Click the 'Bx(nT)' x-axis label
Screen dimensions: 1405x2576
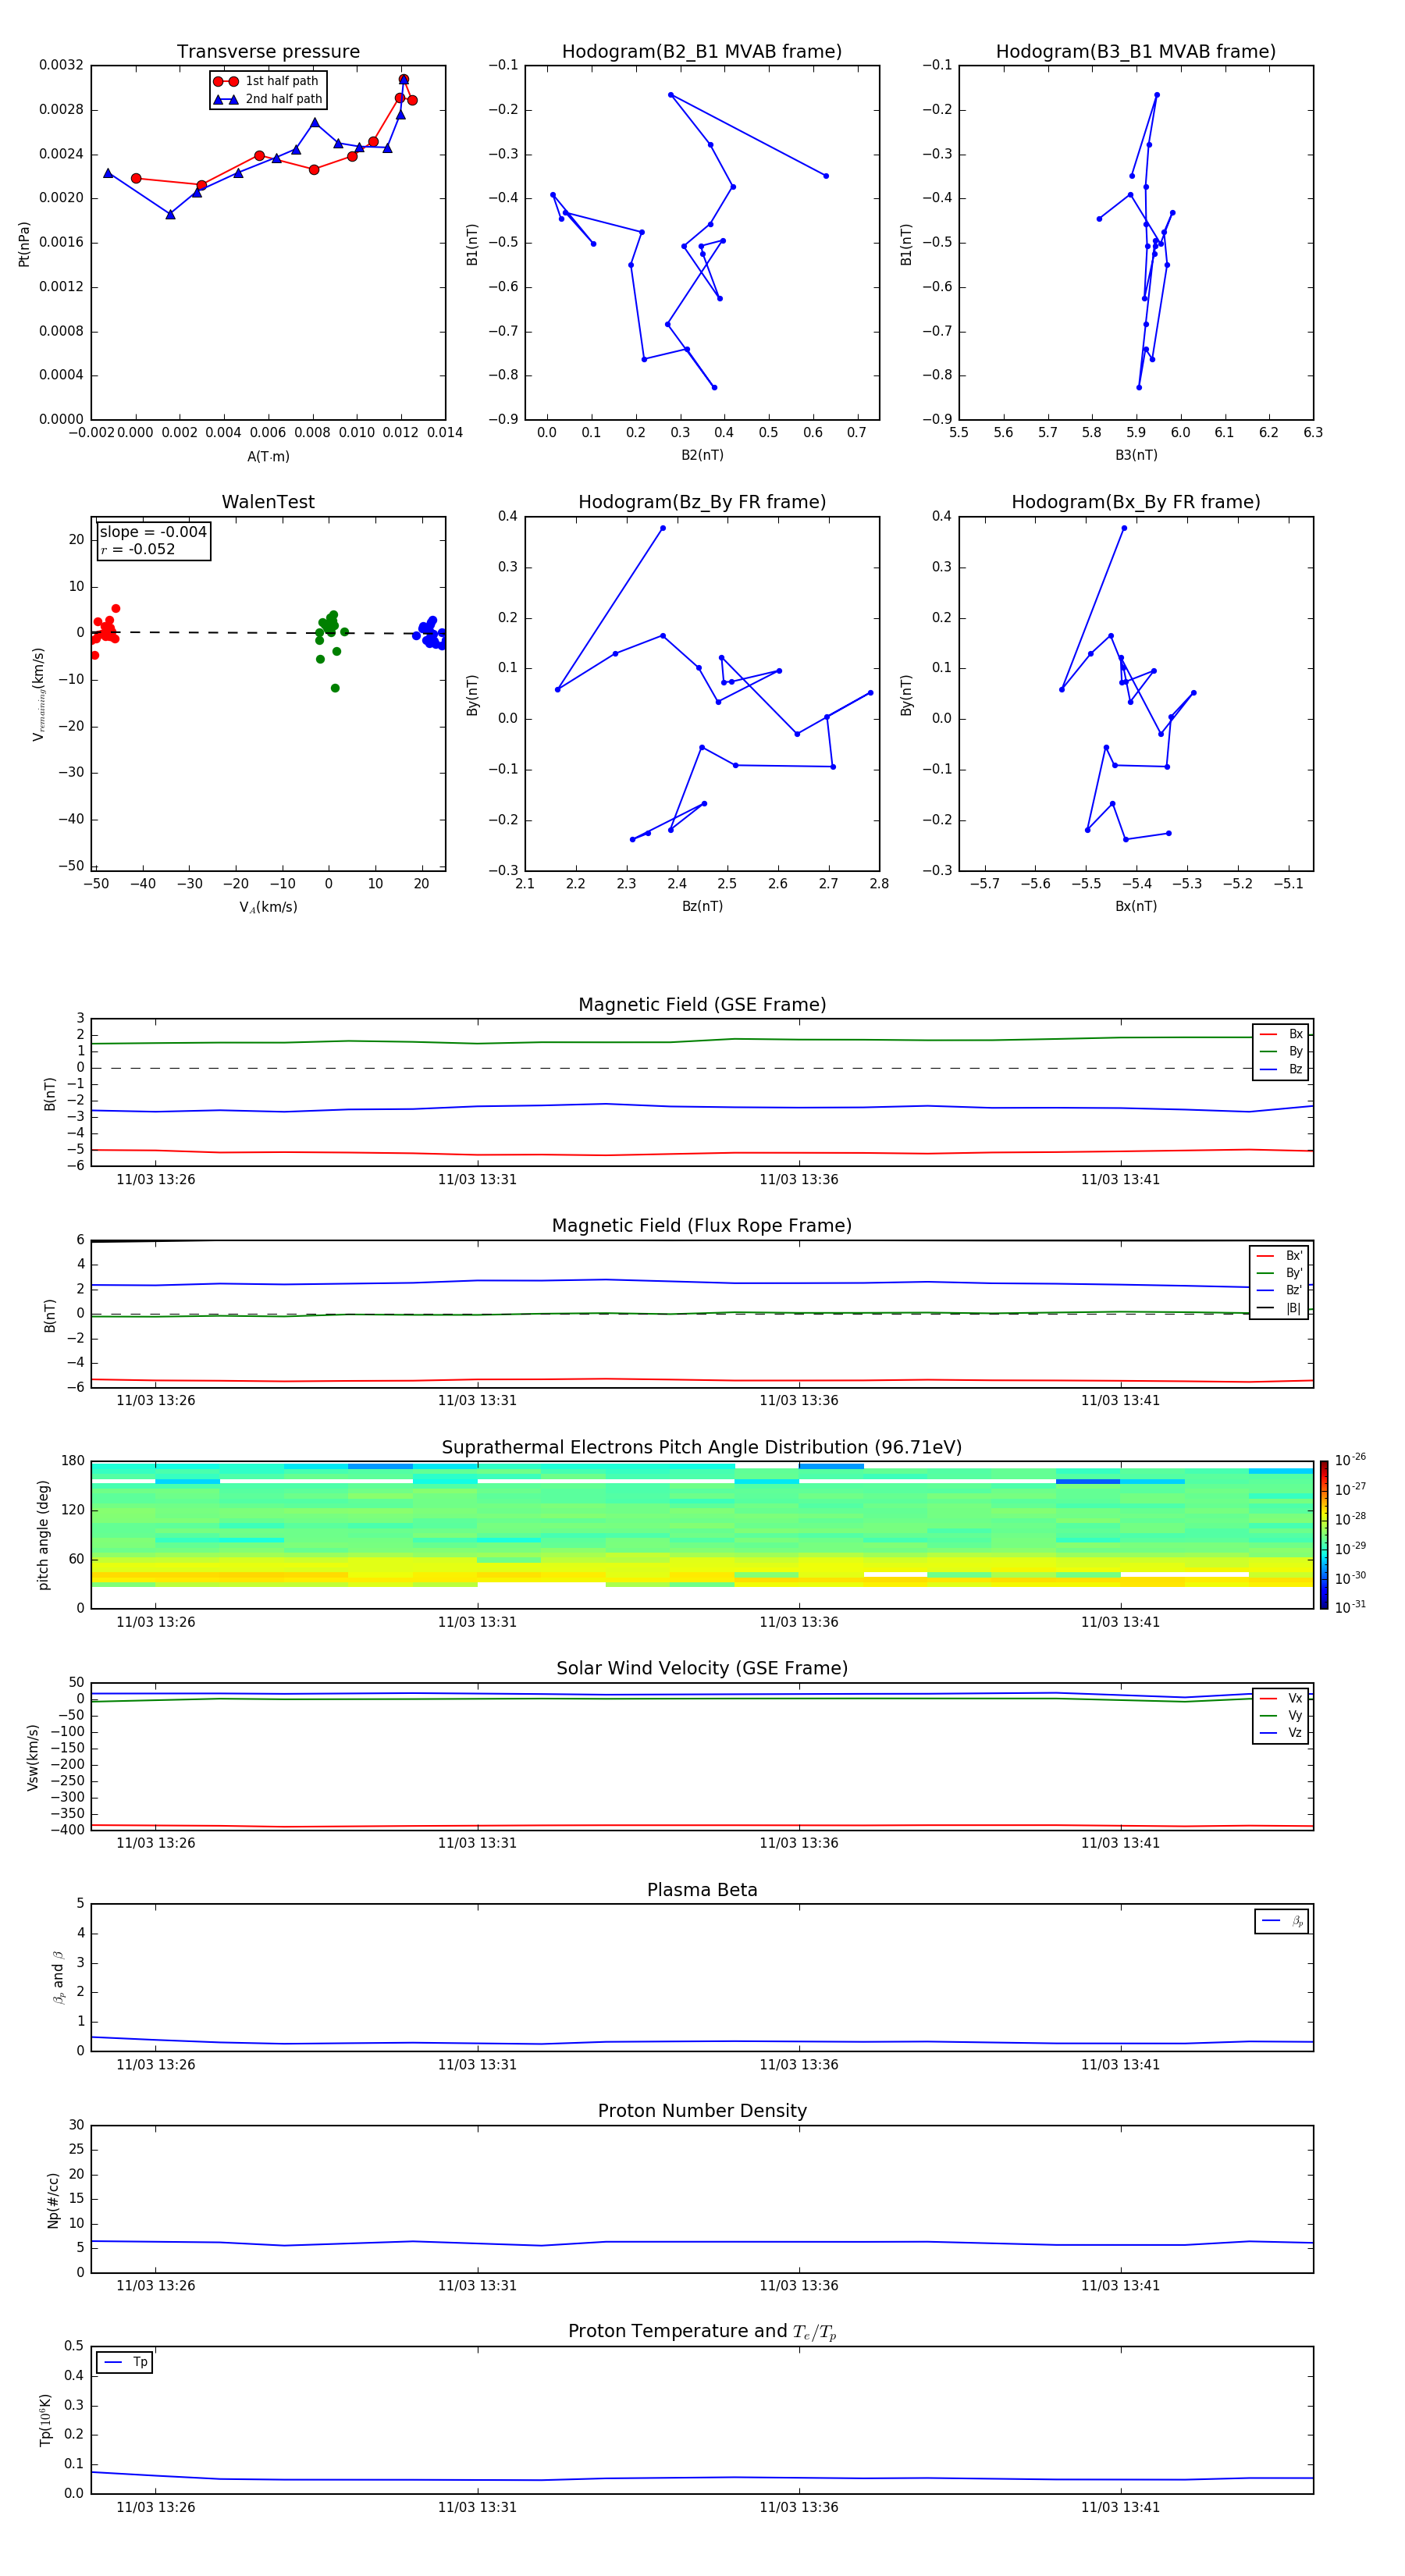click(1136, 906)
